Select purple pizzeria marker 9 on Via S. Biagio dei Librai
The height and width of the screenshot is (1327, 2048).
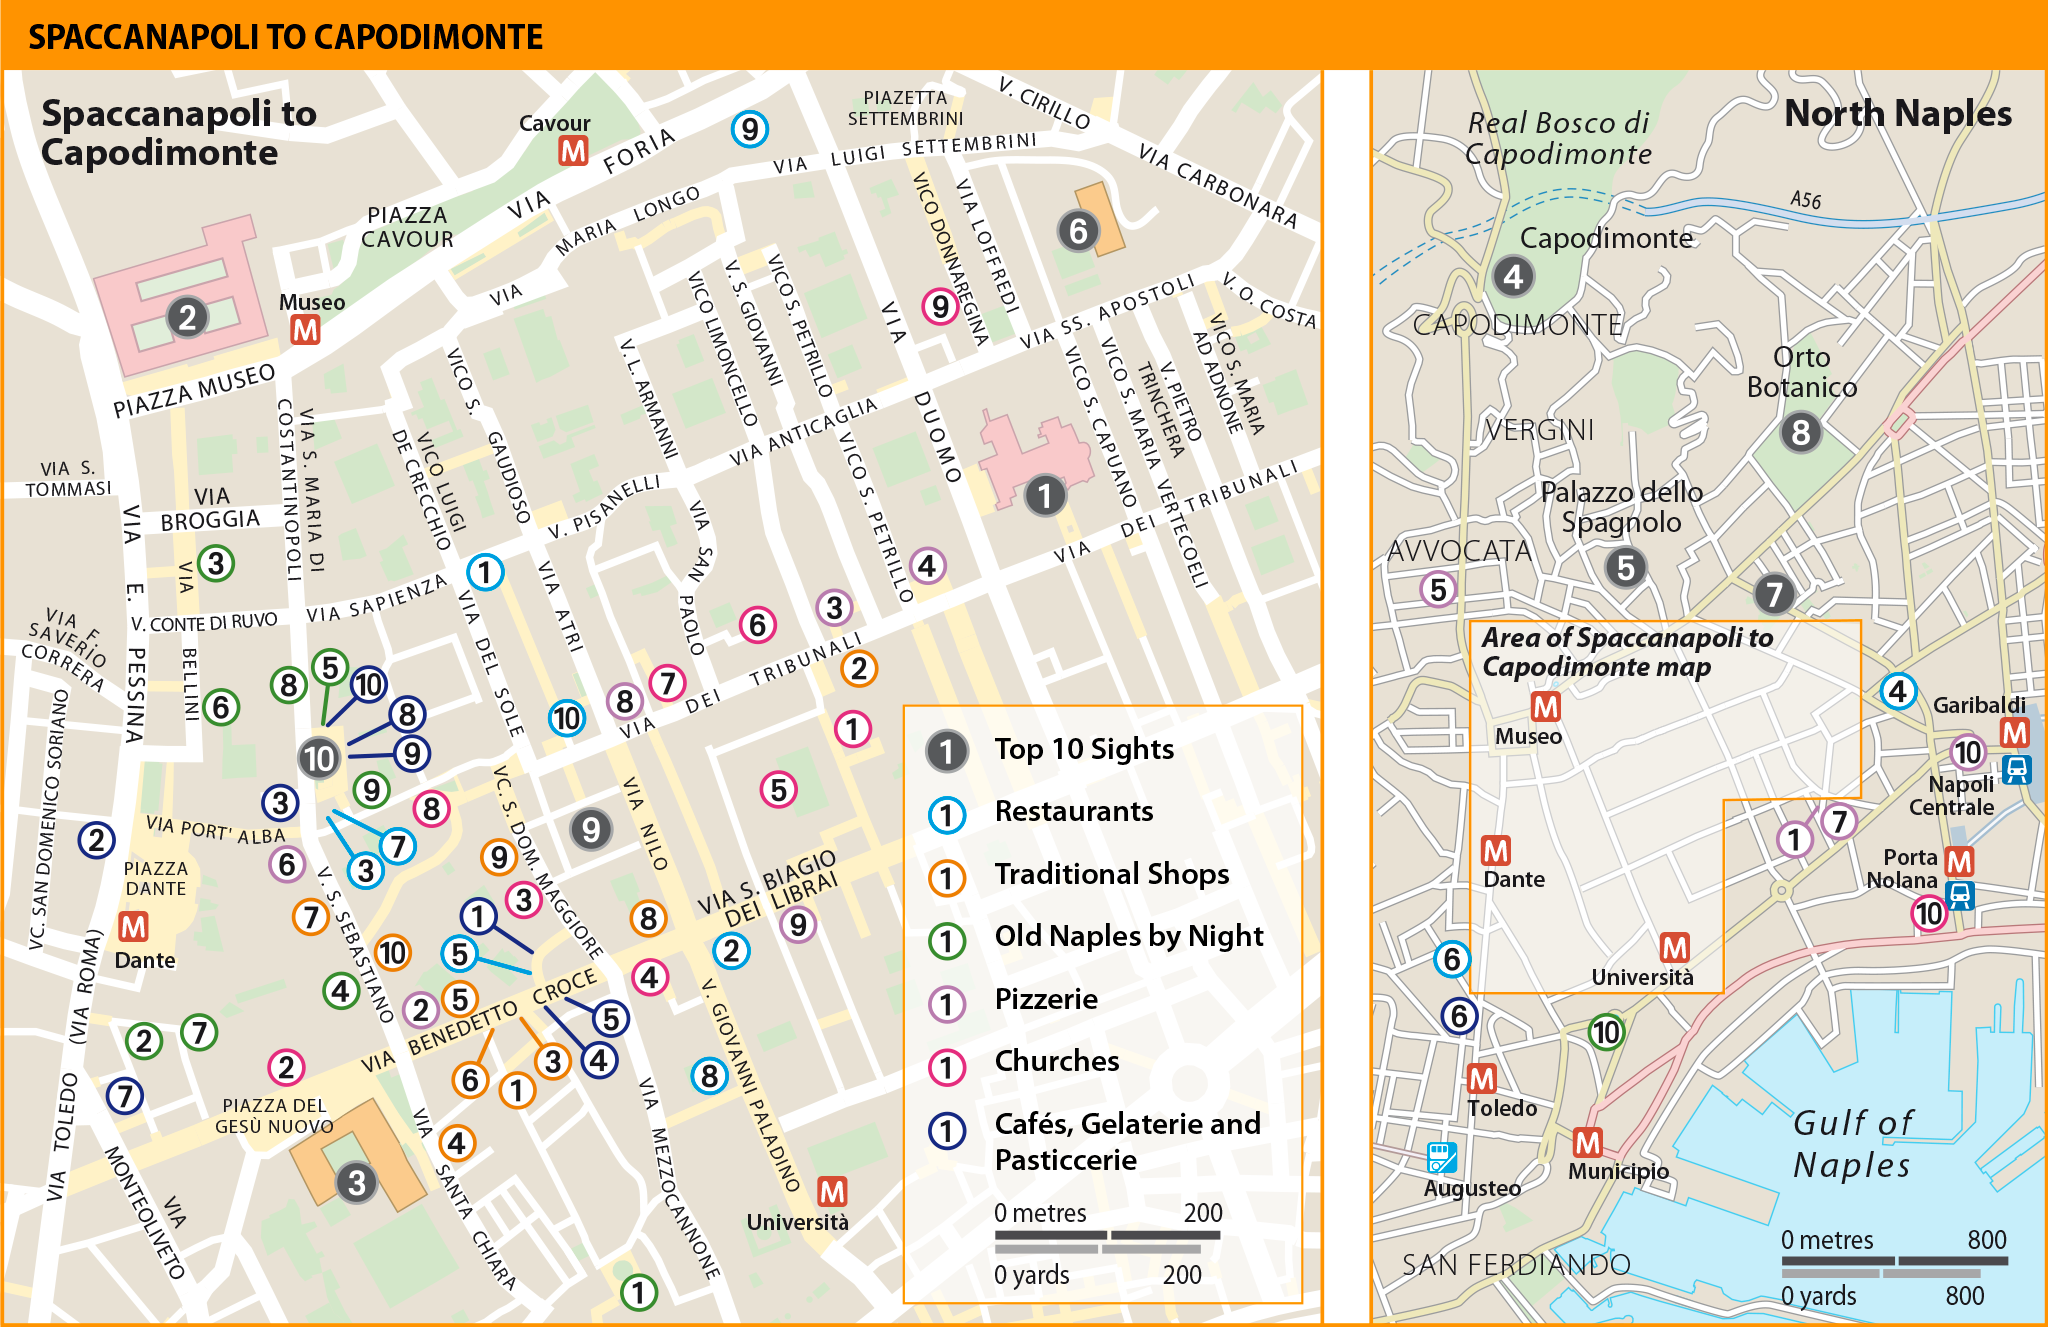pyautogui.click(x=797, y=924)
